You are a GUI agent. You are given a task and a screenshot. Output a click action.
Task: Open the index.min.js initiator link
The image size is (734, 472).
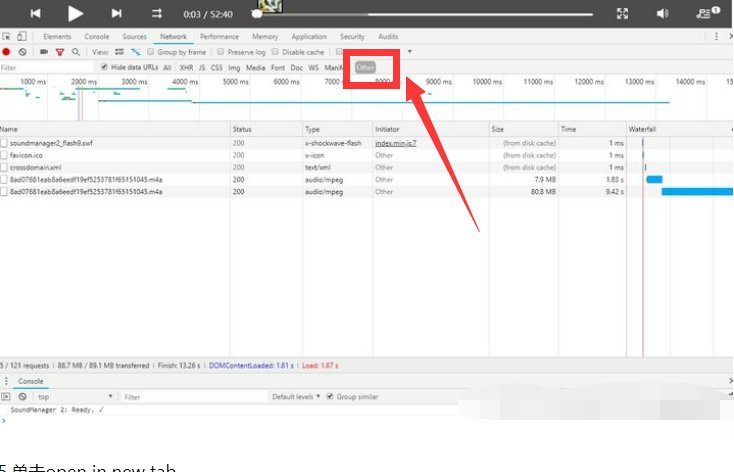(x=395, y=143)
